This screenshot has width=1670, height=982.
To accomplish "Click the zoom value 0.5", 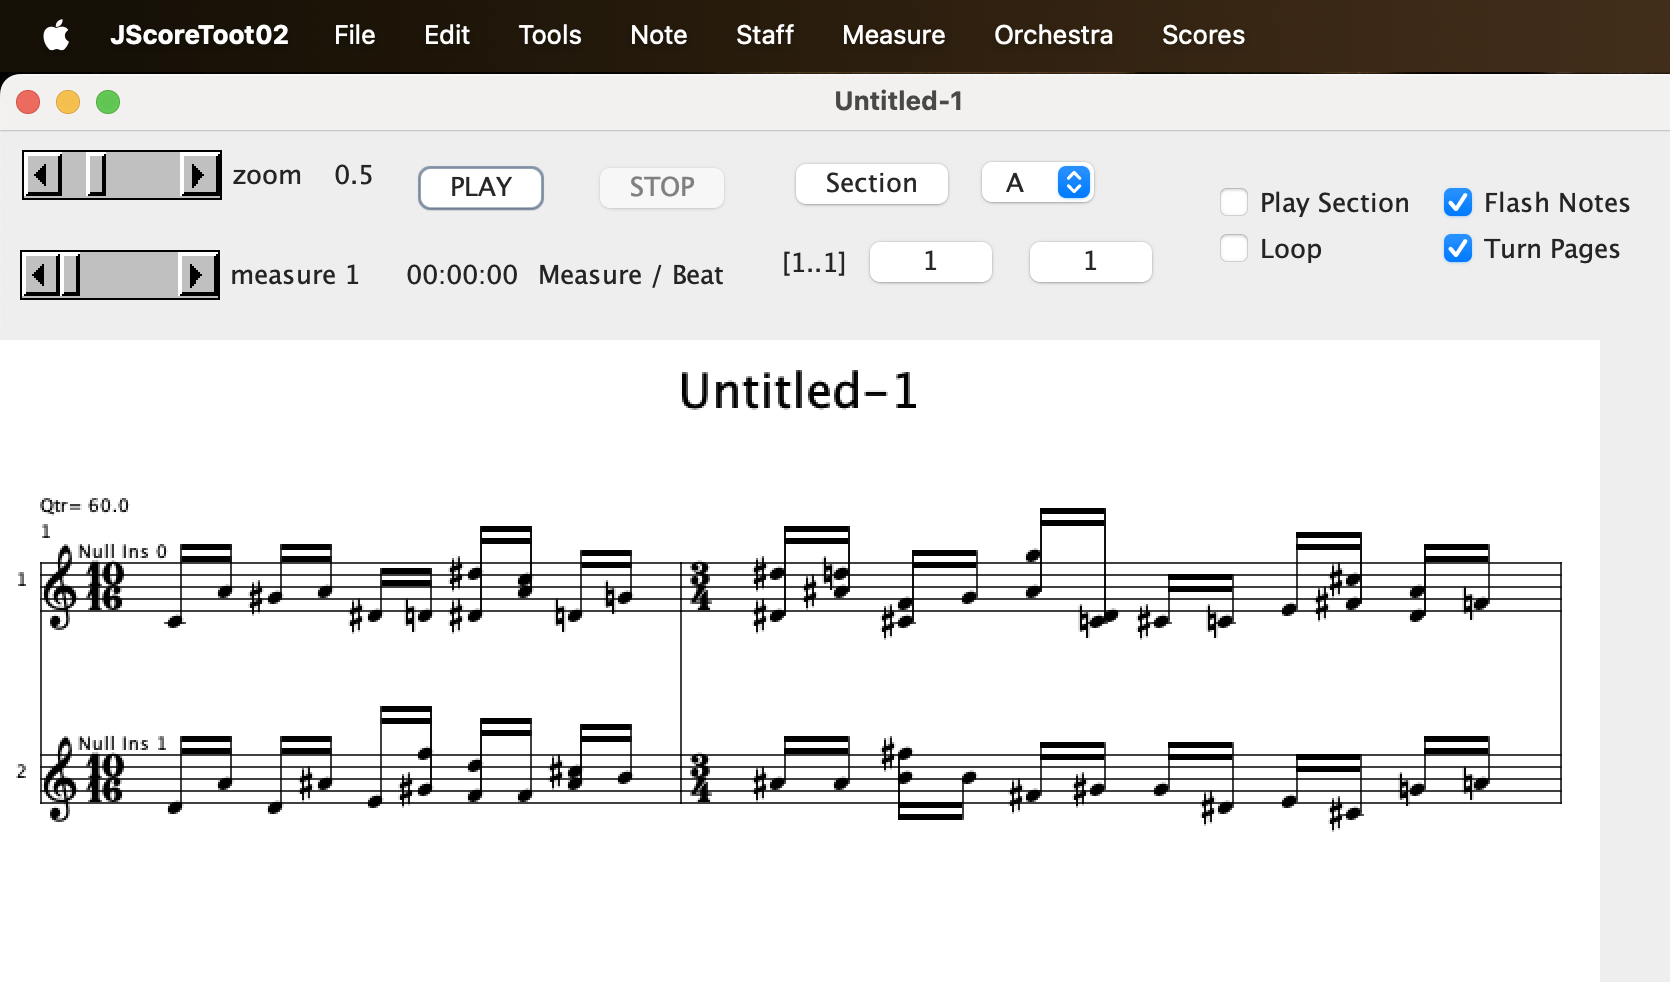I will pyautogui.click(x=354, y=175).
